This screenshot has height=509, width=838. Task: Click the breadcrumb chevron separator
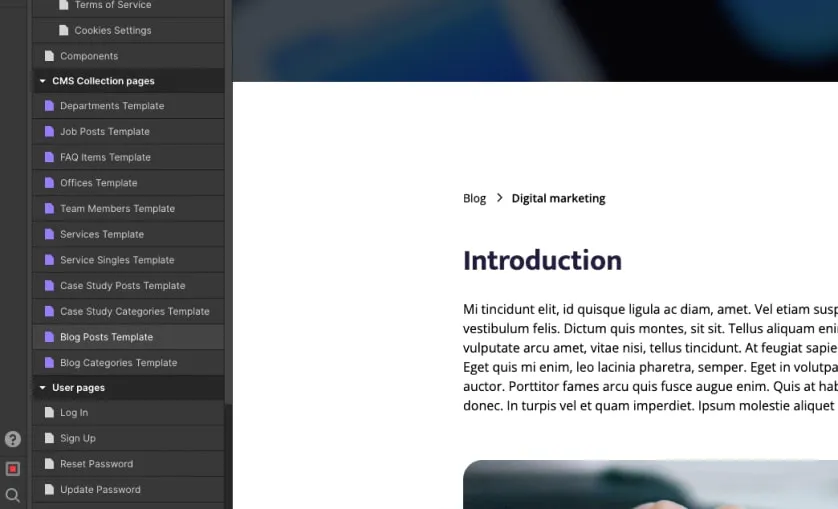(x=499, y=198)
